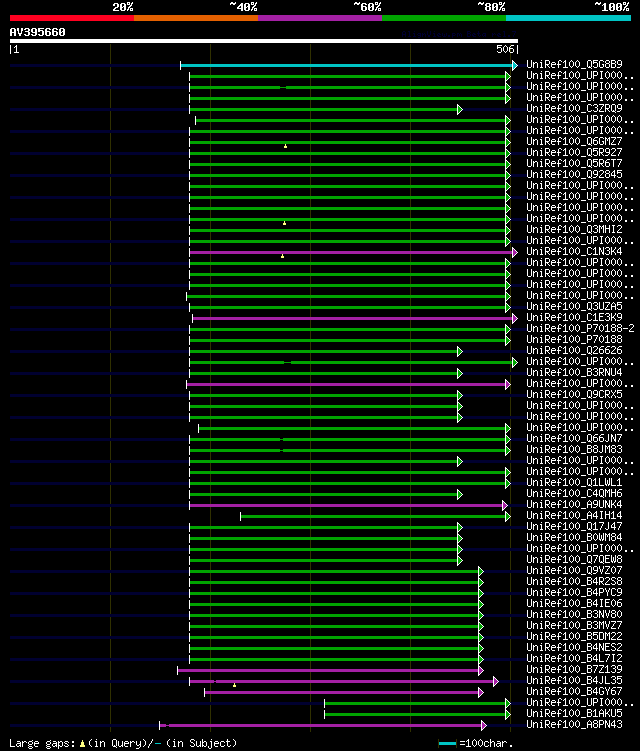Open hit UniRef100_Q3MHI2
The width and height of the screenshot is (640, 751).
[x=574, y=229]
